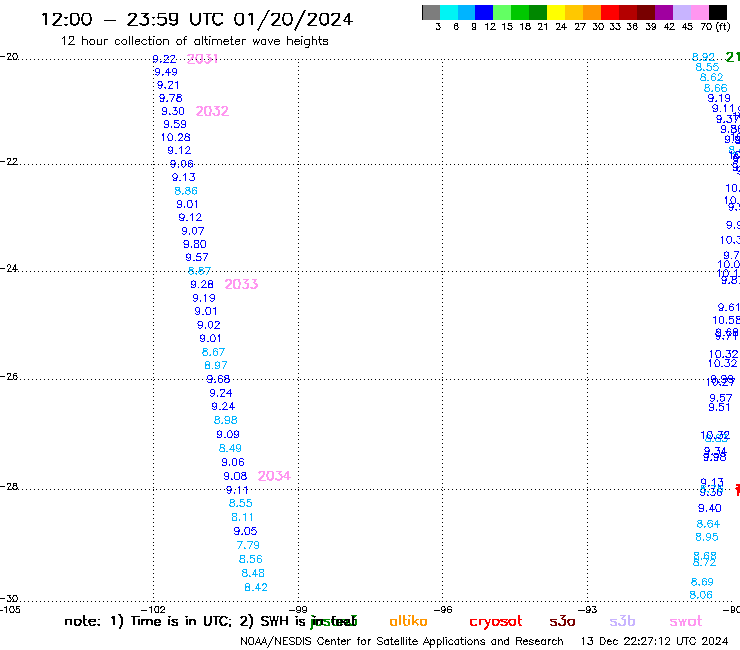Click the pink 2031 time label

[202, 59]
